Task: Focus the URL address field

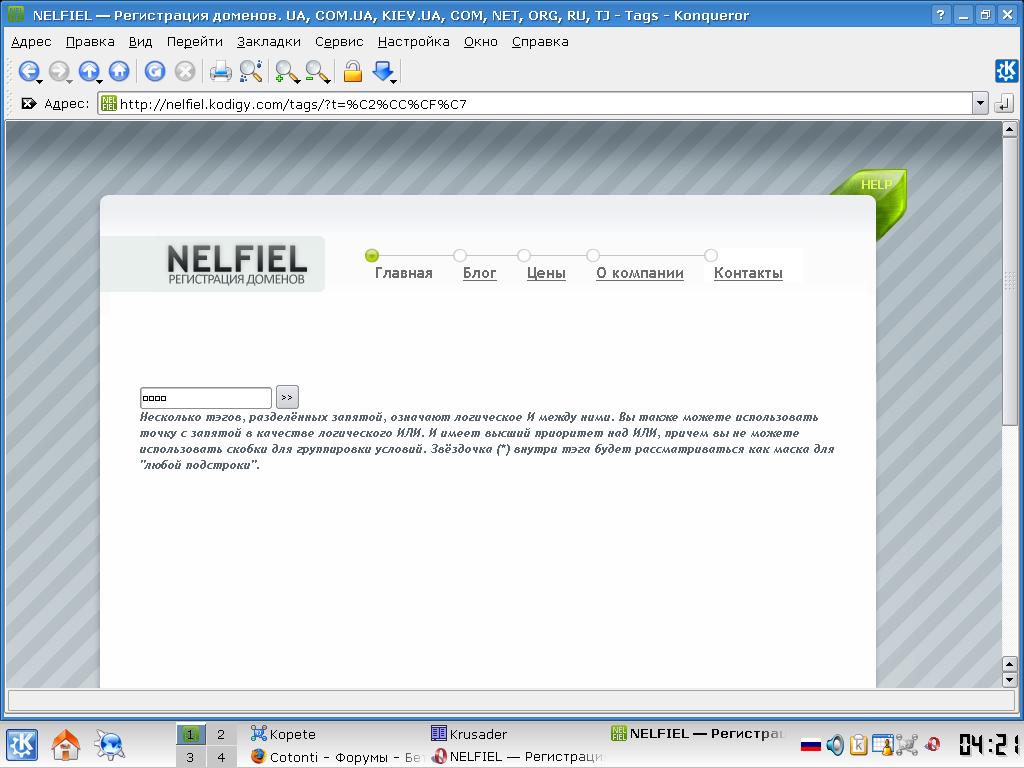Action: (x=534, y=103)
